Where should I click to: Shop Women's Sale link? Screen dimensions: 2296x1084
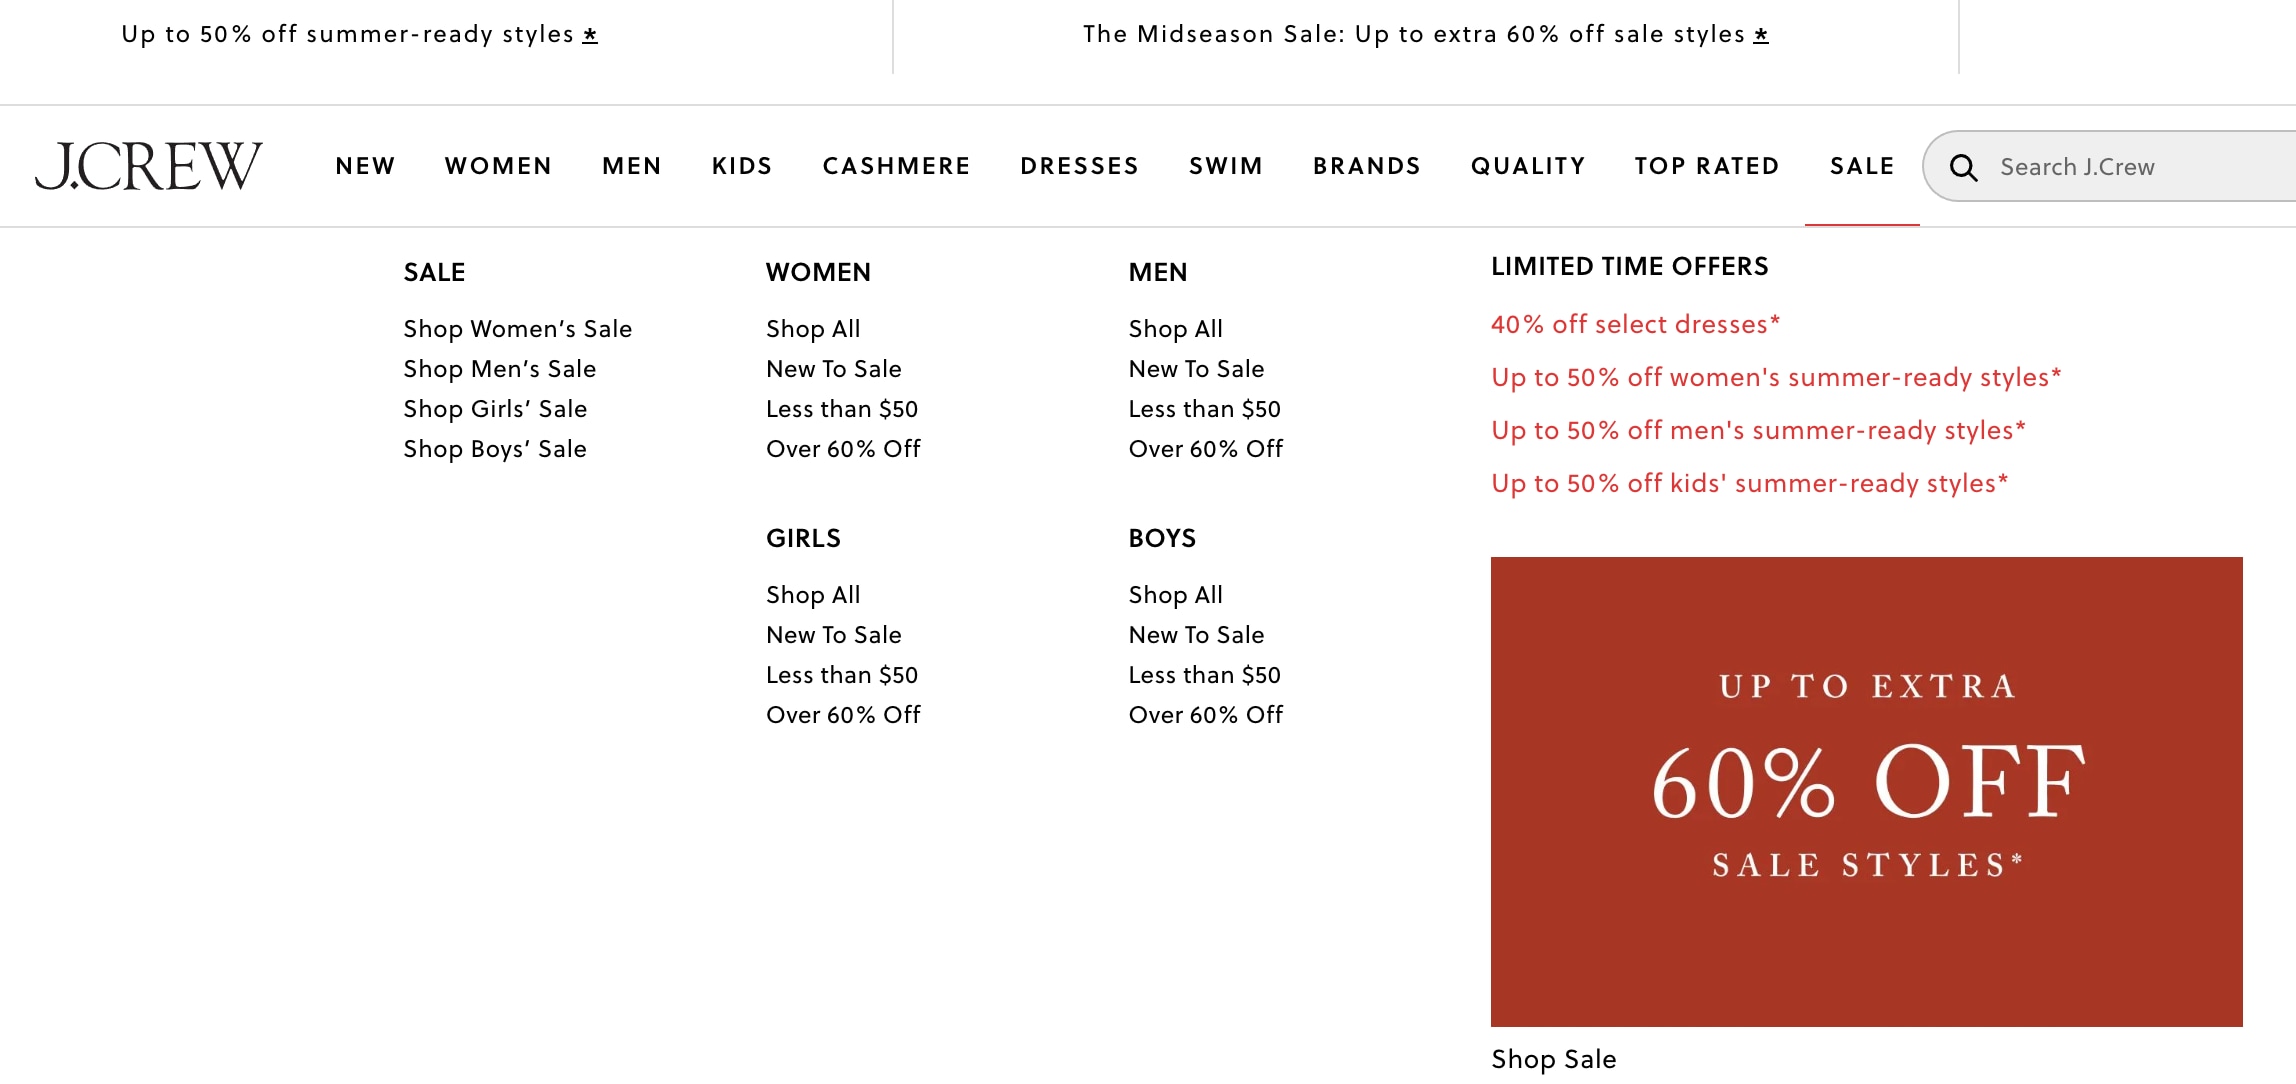[x=518, y=329]
